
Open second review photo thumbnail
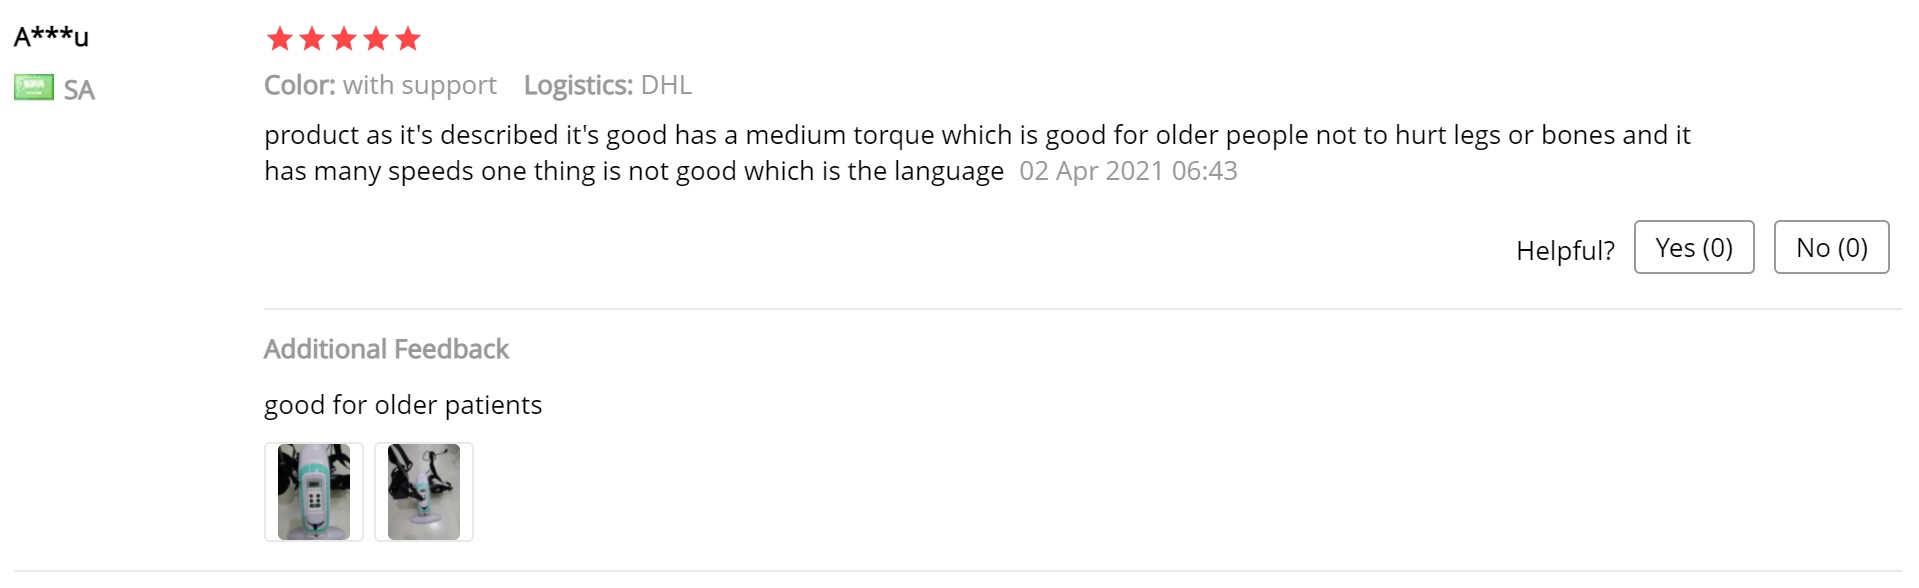(x=424, y=492)
